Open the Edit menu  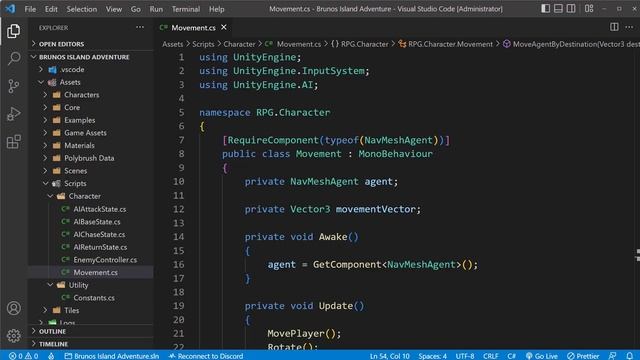pyautogui.click(x=51, y=9)
